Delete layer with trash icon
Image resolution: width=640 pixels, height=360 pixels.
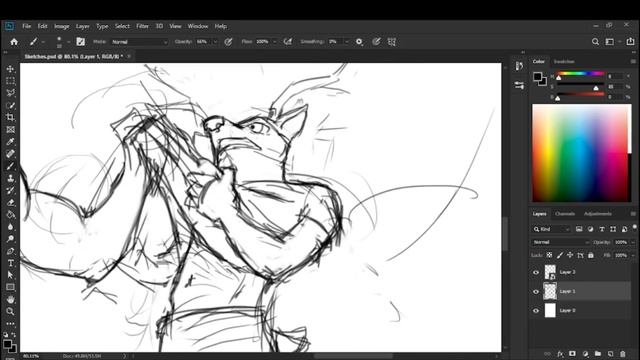623,354
